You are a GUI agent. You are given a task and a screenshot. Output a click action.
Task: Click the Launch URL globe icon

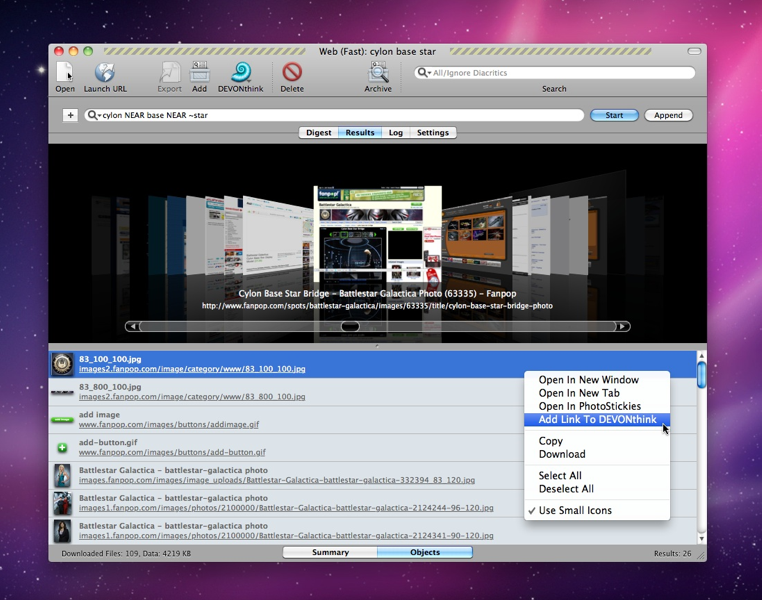105,73
